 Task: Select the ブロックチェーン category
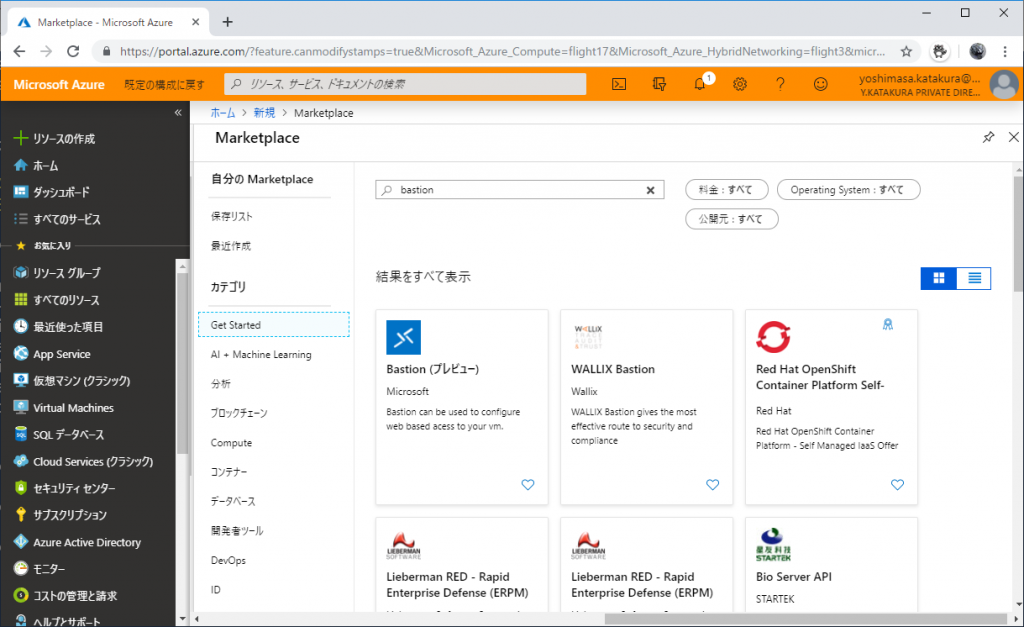point(239,413)
